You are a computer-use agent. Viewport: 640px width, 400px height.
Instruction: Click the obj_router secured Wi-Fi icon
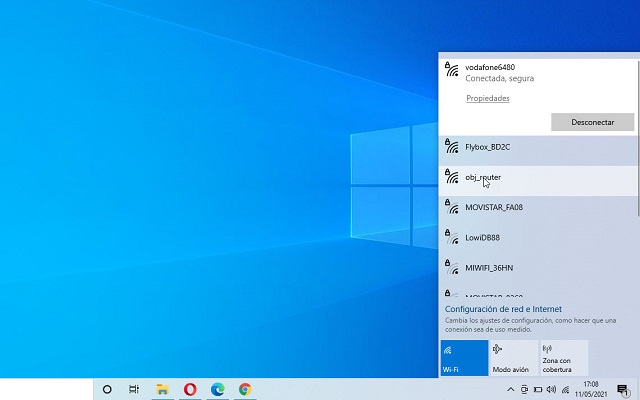pyautogui.click(x=451, y=176)
